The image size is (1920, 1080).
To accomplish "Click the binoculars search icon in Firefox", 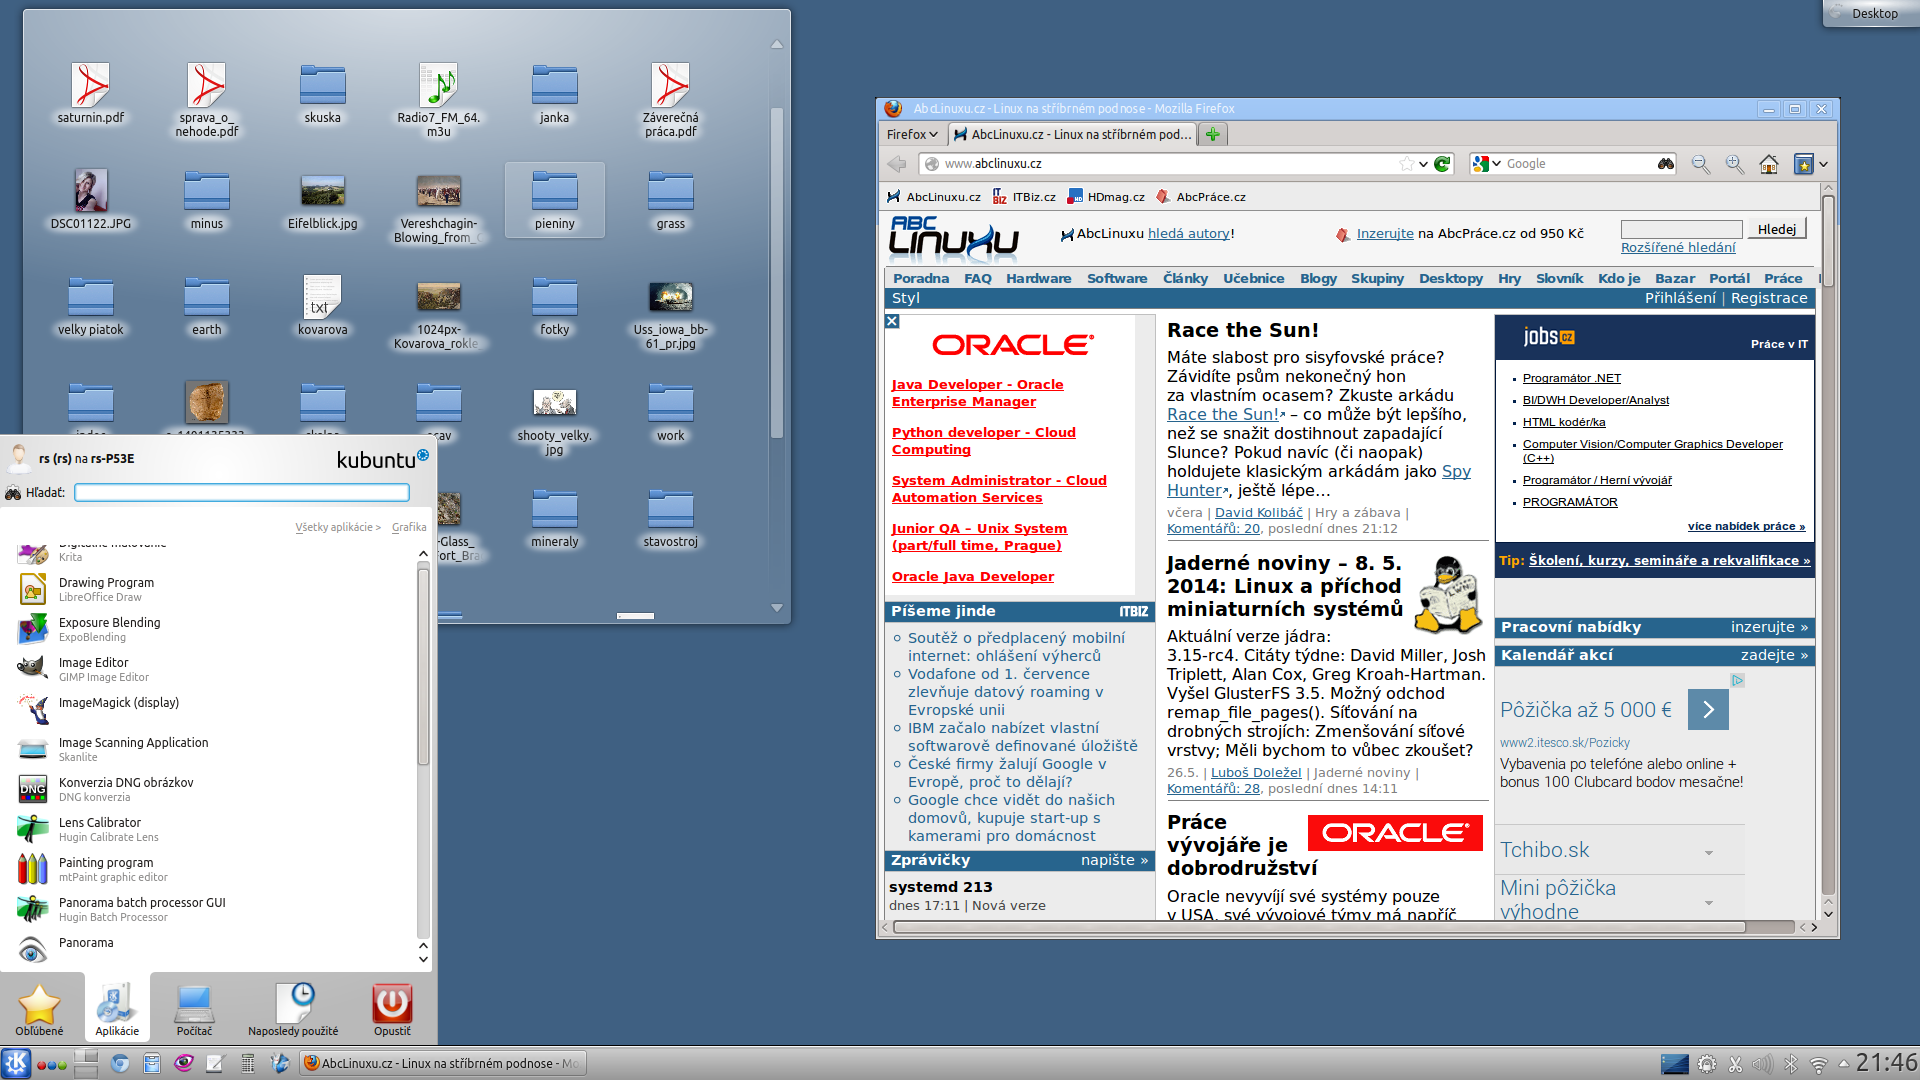I will click(x=1665, y=164).
